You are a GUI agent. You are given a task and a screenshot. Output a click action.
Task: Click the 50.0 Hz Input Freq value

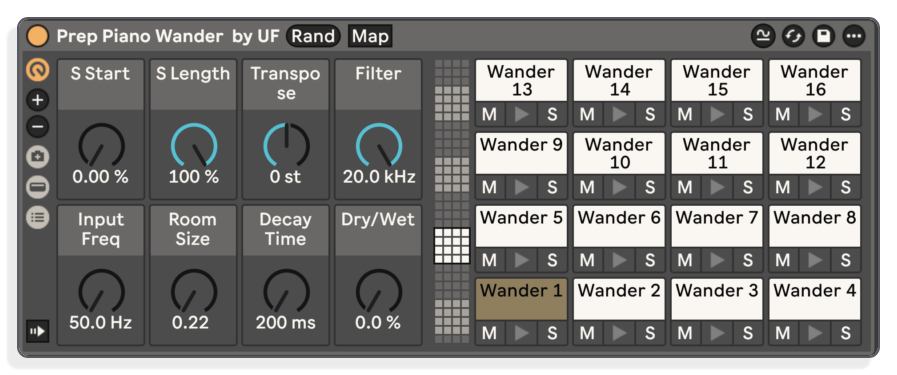tap(101, 323)
